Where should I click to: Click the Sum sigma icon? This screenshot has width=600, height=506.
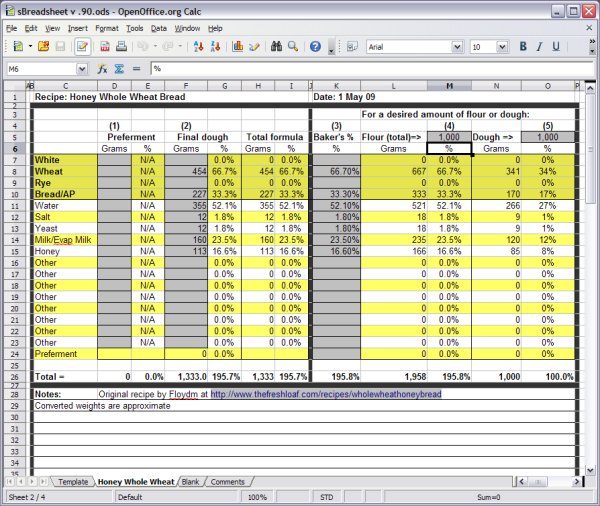[119, 69]
